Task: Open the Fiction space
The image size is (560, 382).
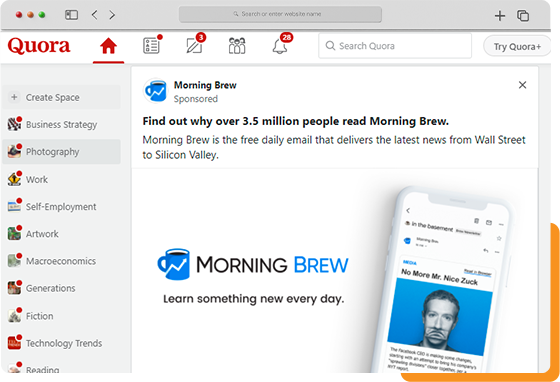Action: [x=61, y=316]
